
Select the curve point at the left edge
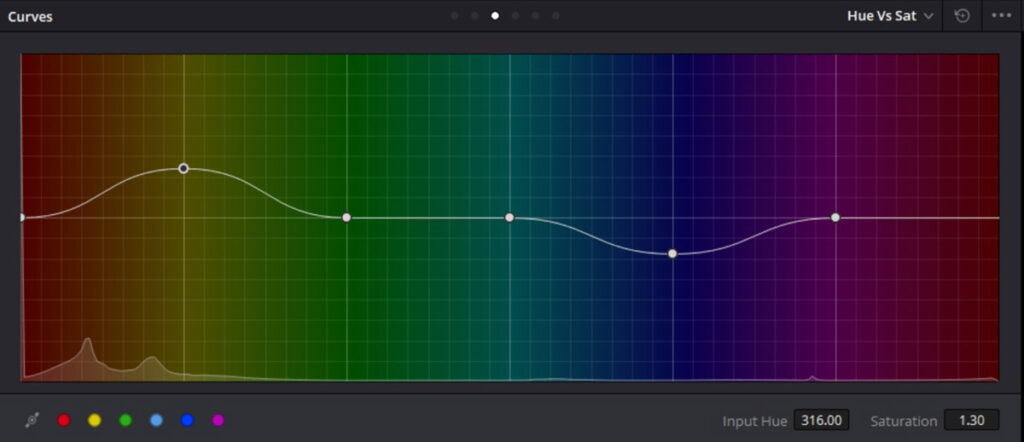coord(22,217)
